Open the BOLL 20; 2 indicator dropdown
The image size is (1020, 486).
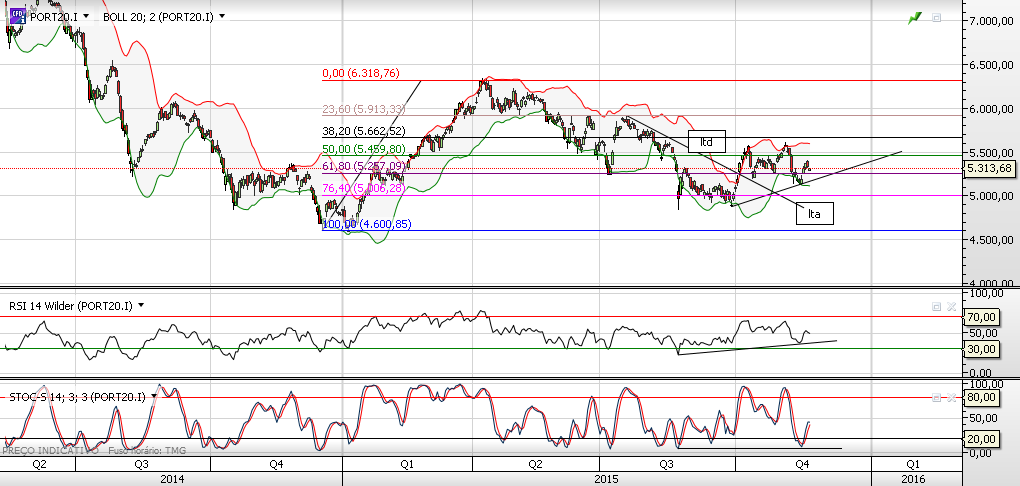click(x=222, y=16)
